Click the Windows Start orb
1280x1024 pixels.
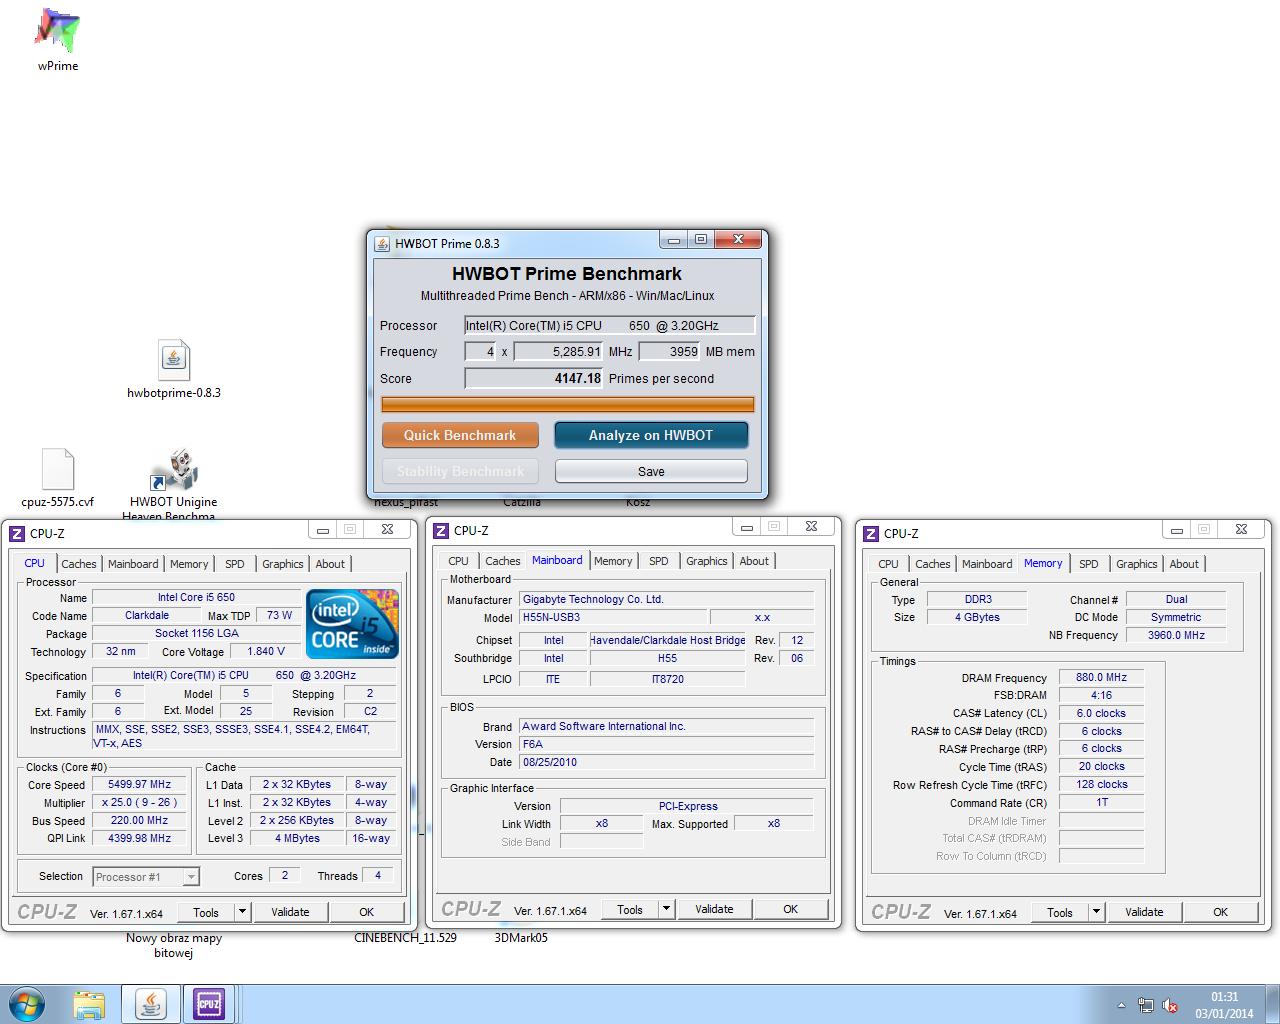(26, 1004)
